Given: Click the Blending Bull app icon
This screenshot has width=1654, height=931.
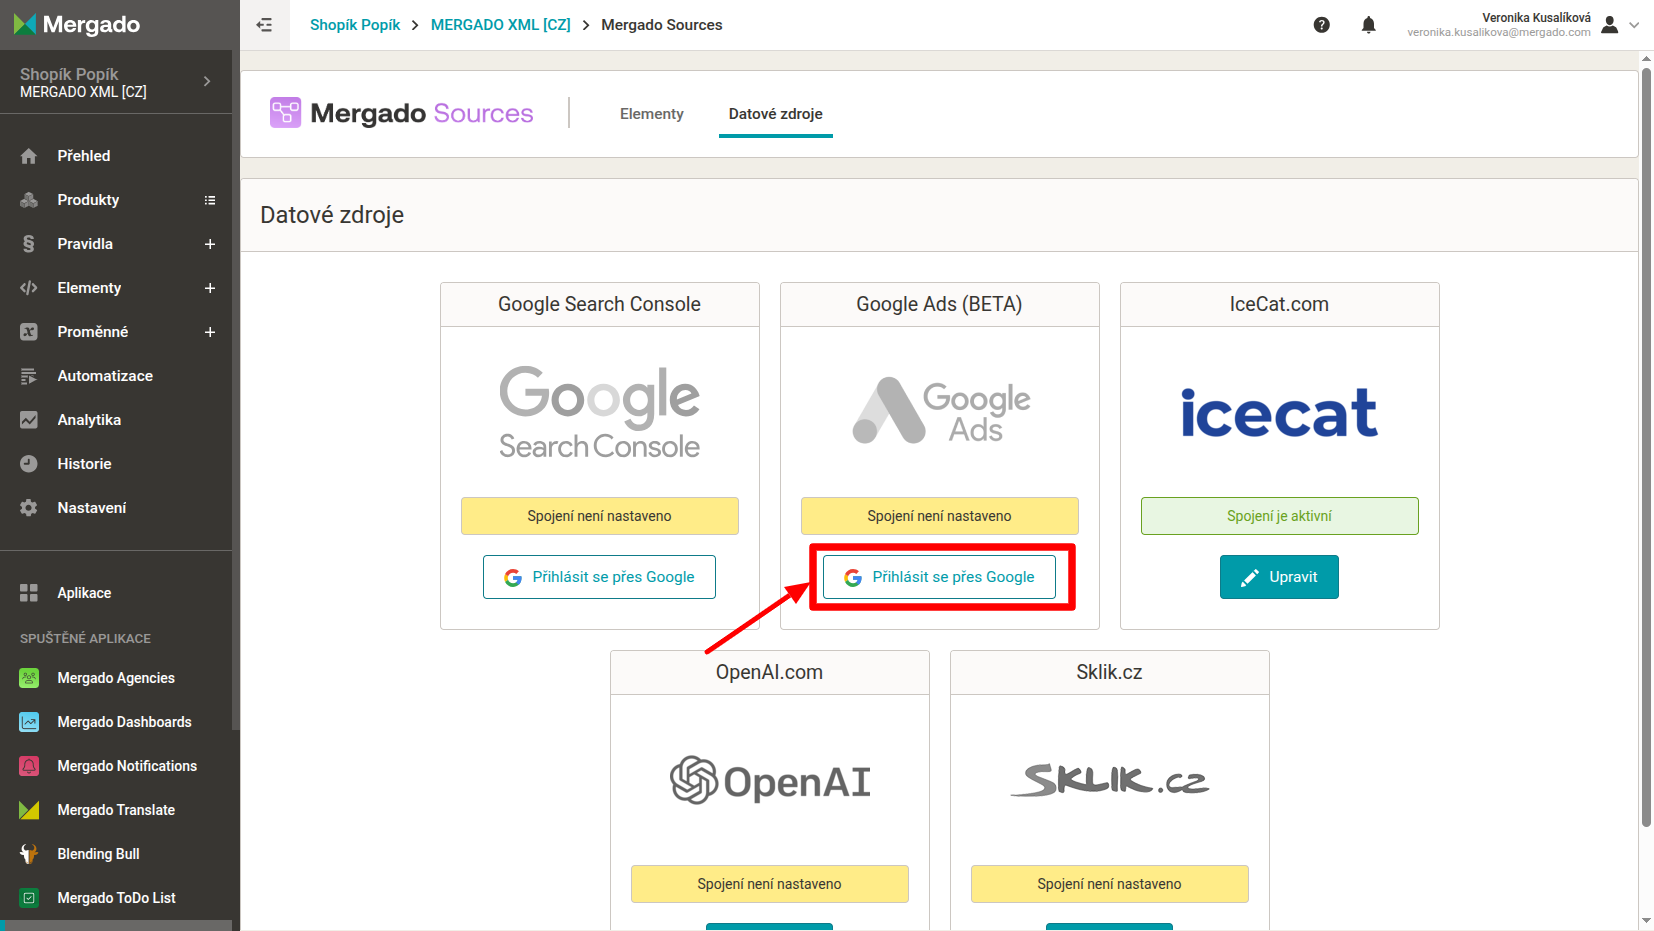Looking at the screenshot, I should [x=29, y=854].
